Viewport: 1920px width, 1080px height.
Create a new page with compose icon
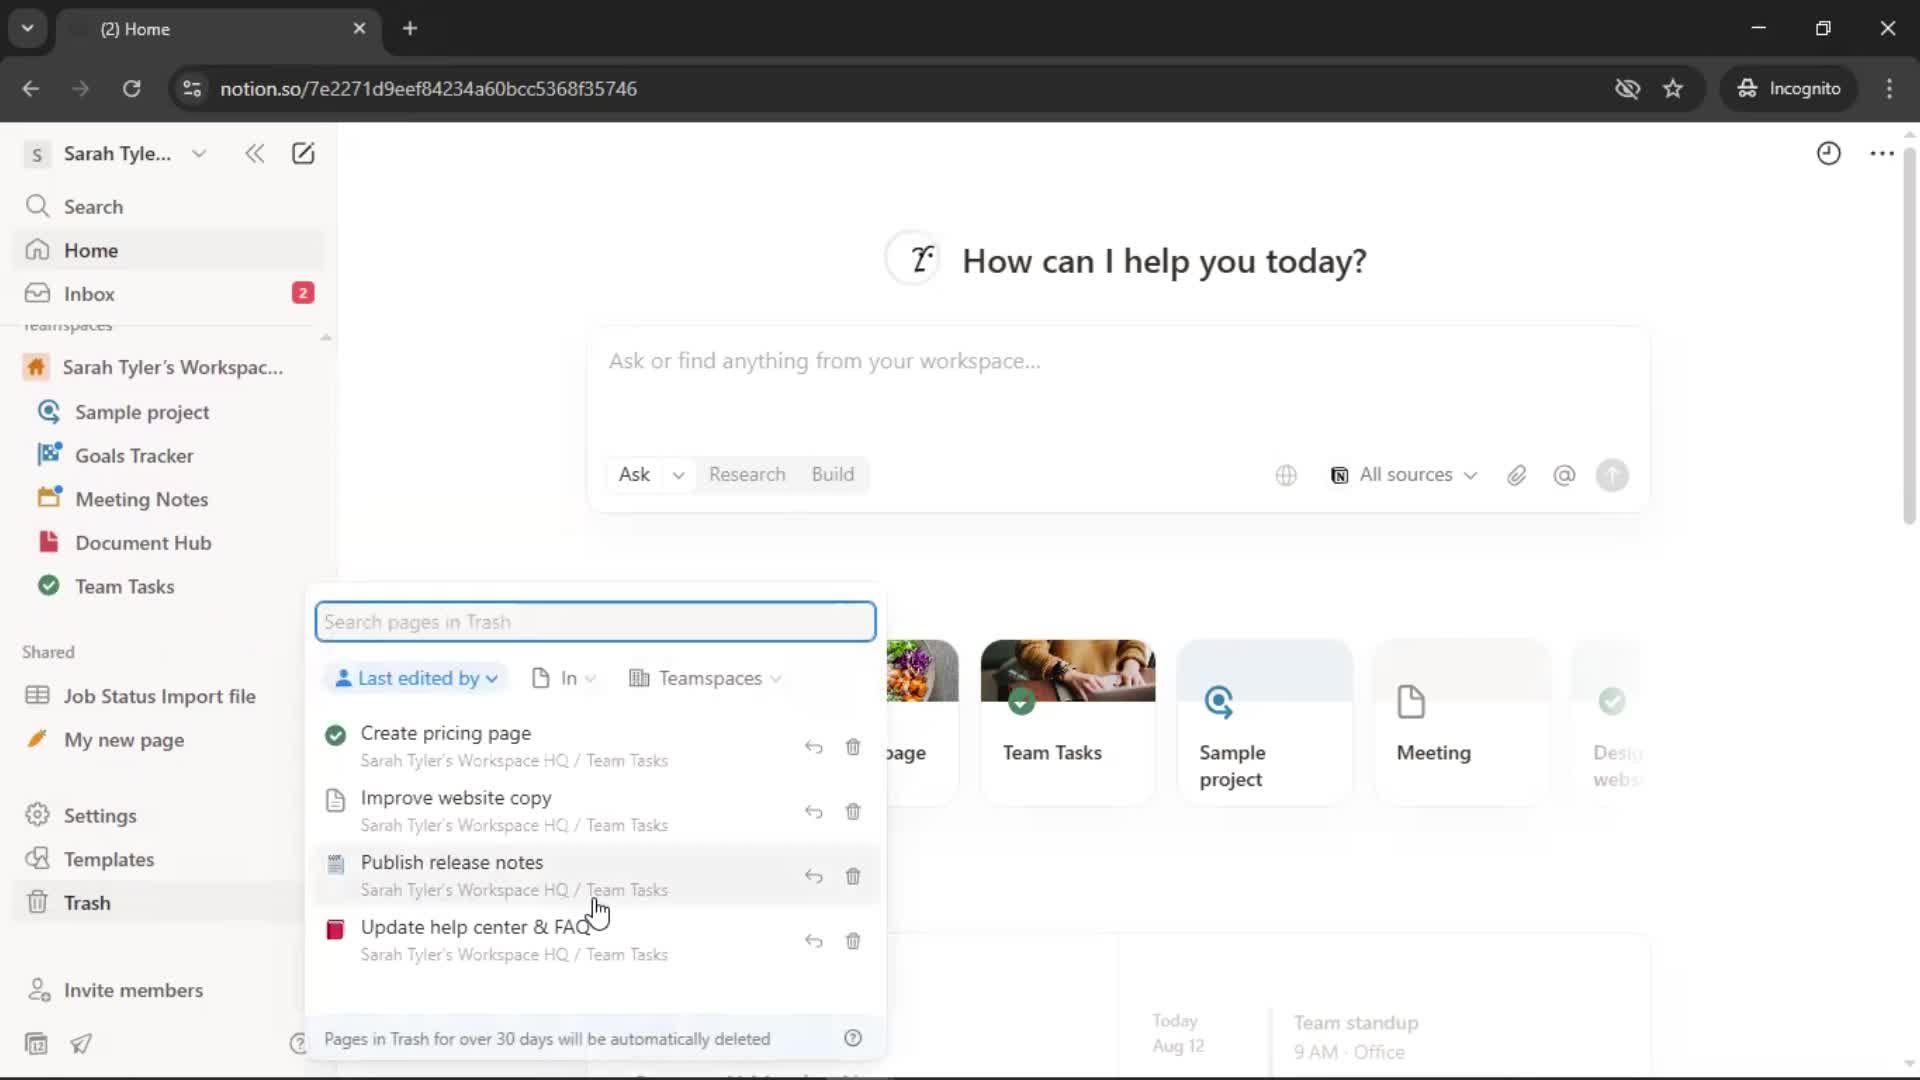click(x=303, y=153)
